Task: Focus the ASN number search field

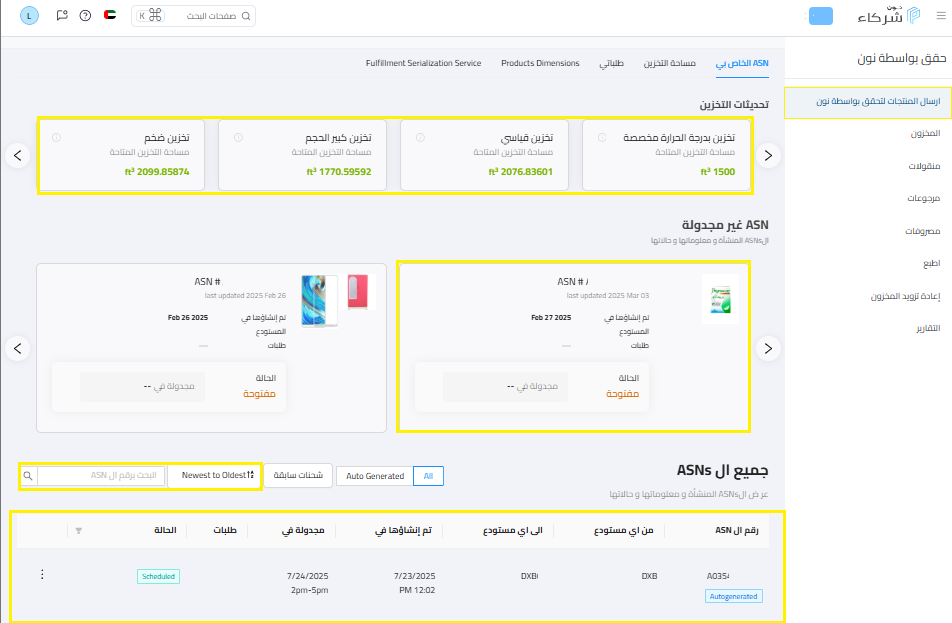Action: (x=101, y=475)
